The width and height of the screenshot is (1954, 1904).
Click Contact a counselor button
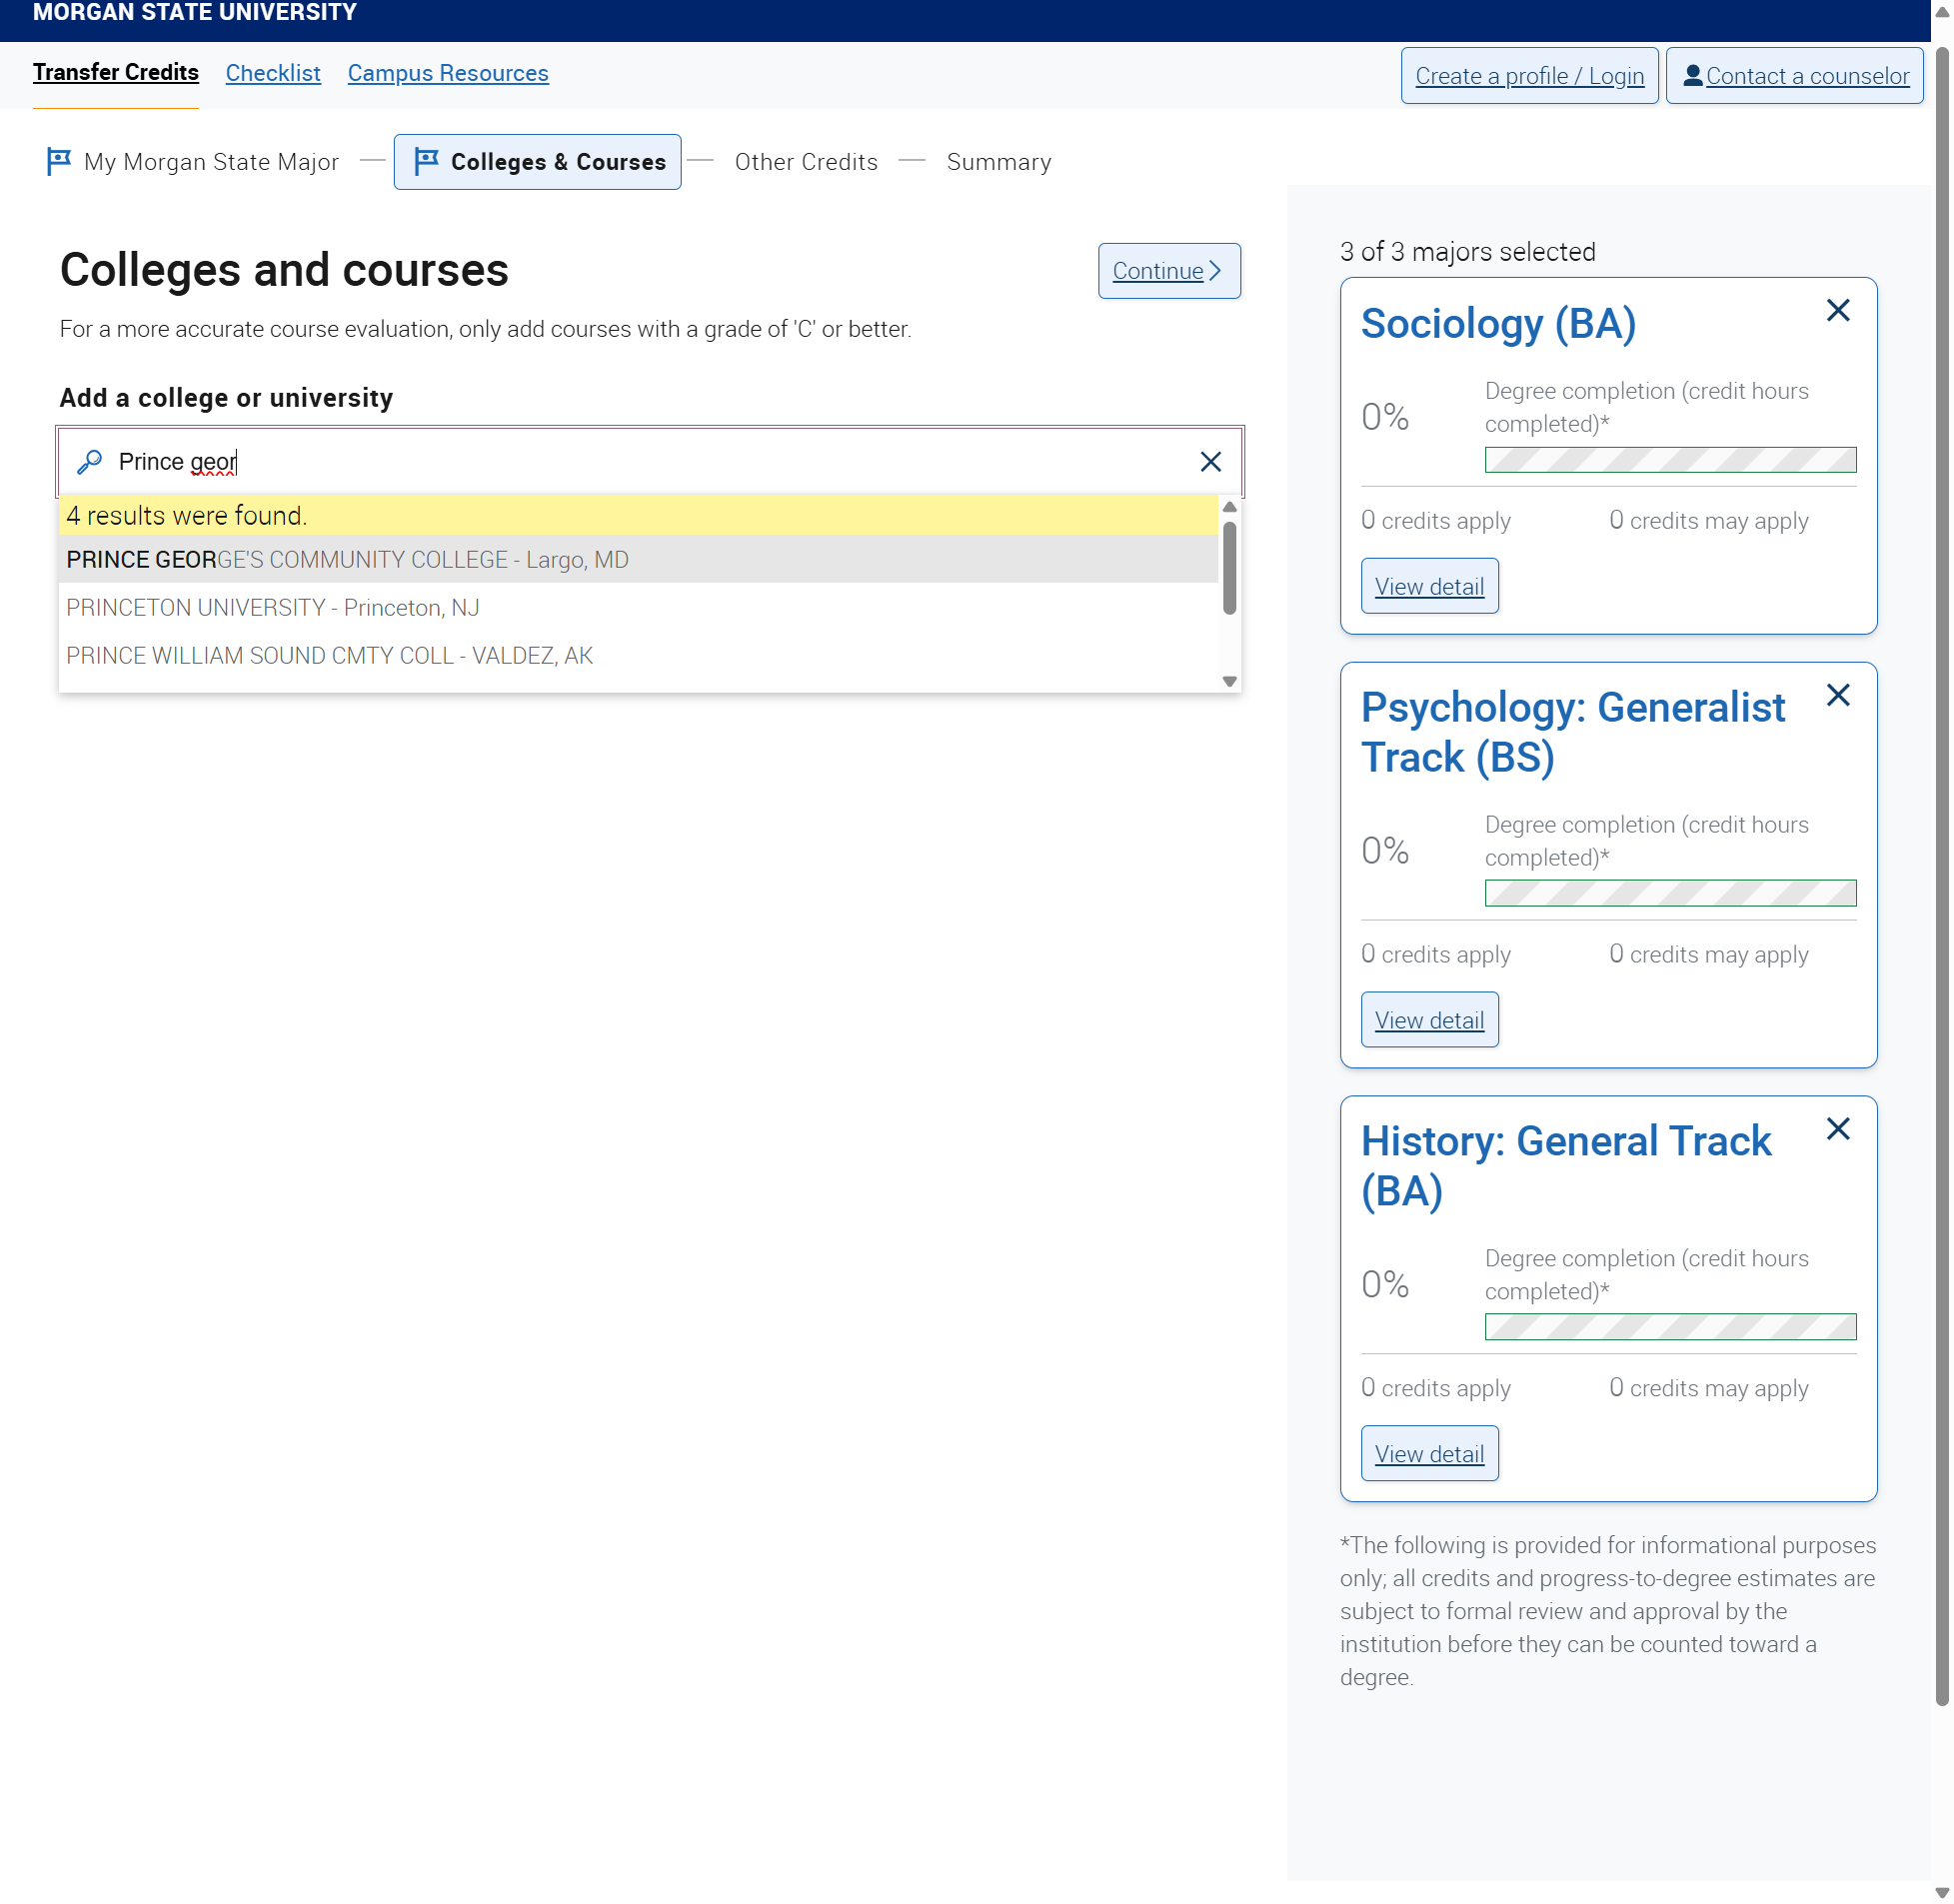coord(1794,76)
